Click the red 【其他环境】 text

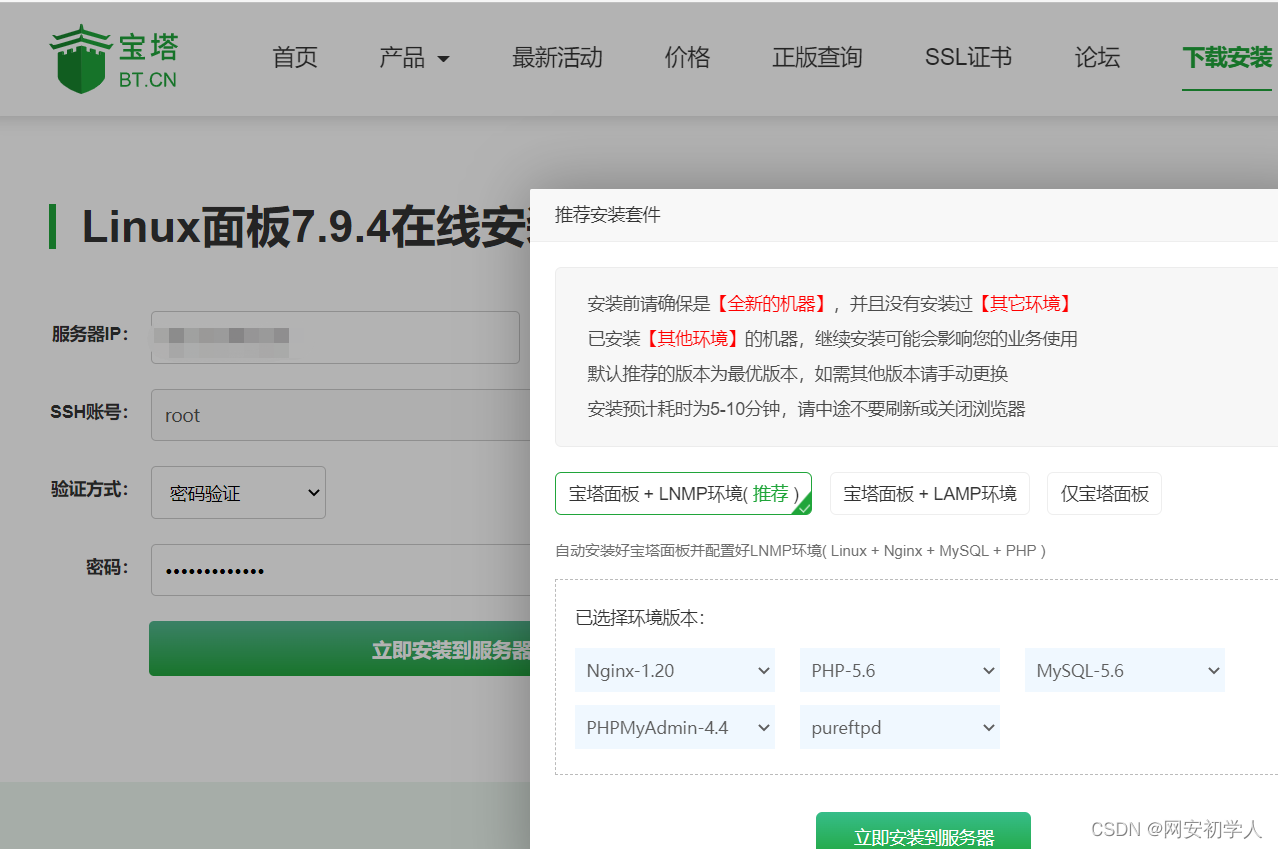693,339
